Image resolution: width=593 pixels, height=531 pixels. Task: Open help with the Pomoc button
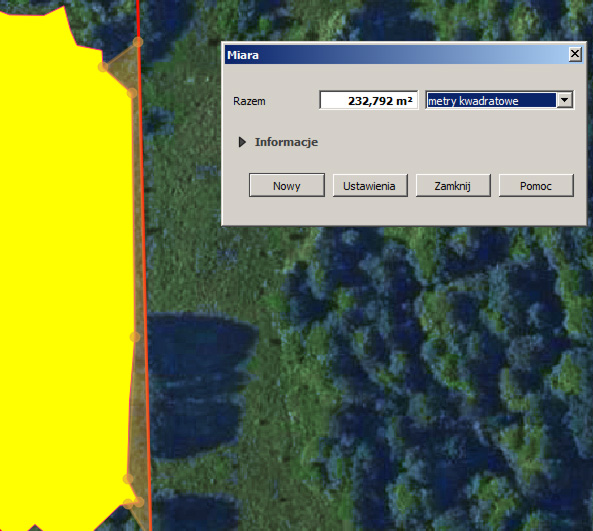point(536,185)
